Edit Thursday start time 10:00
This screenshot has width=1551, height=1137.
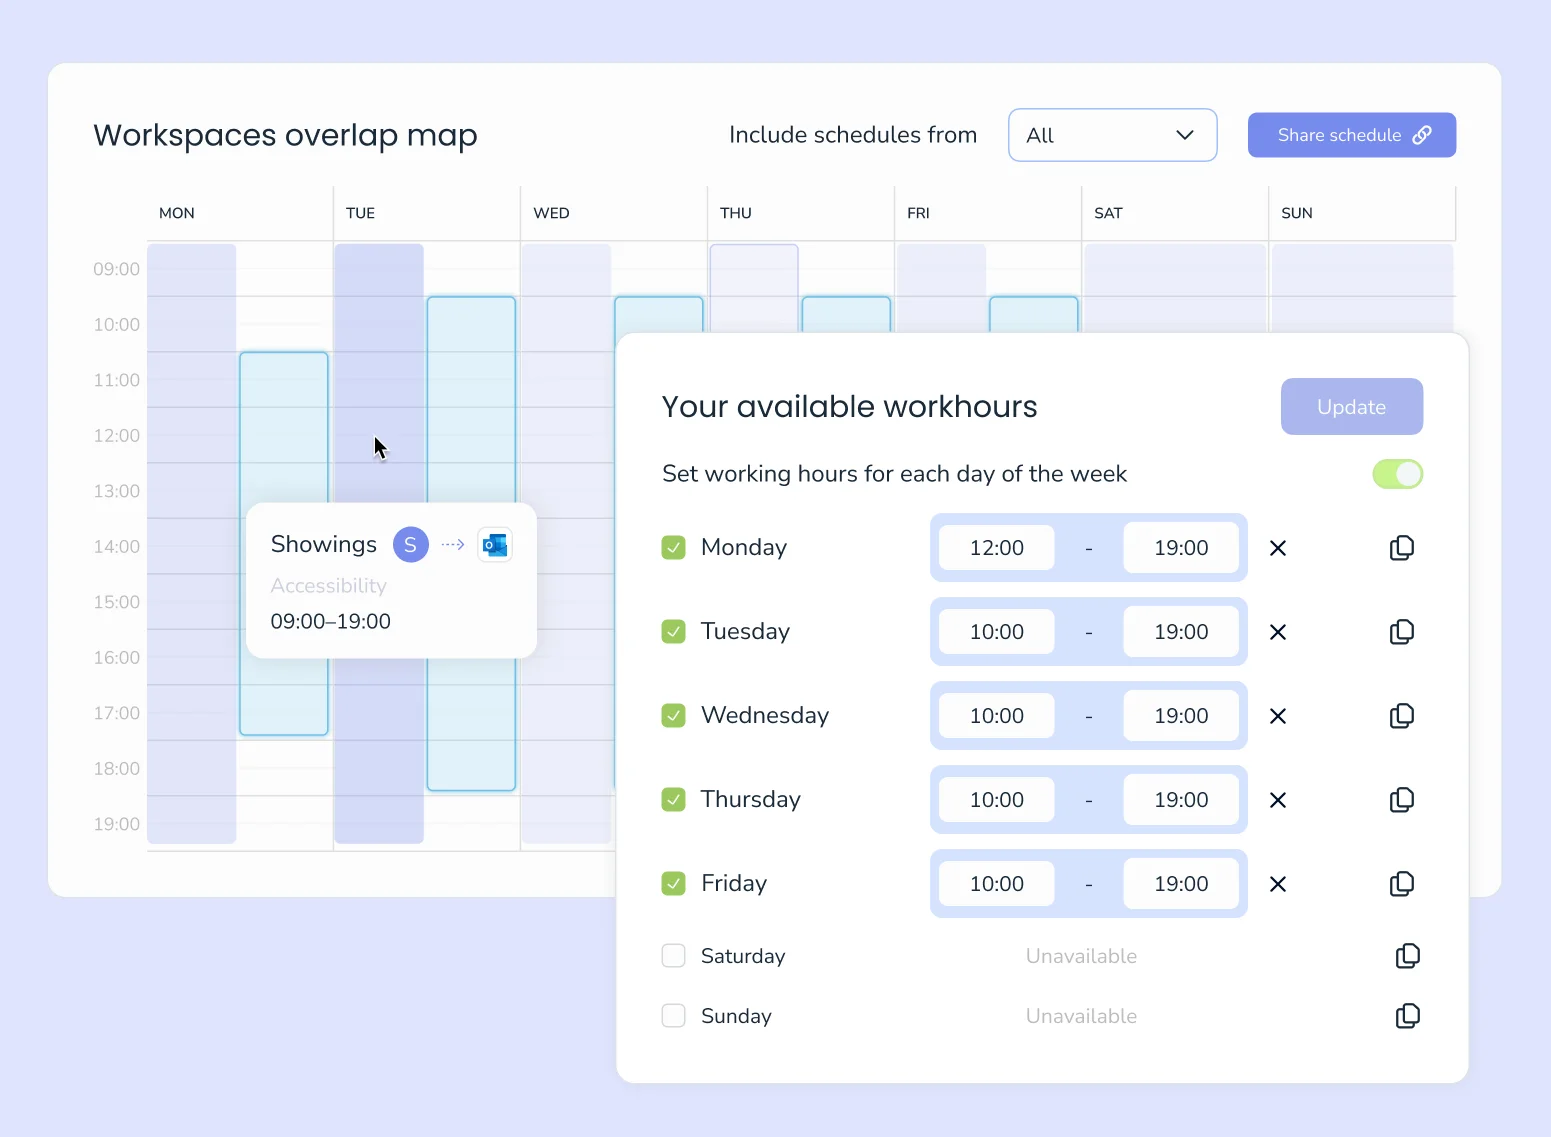point(997,800)
